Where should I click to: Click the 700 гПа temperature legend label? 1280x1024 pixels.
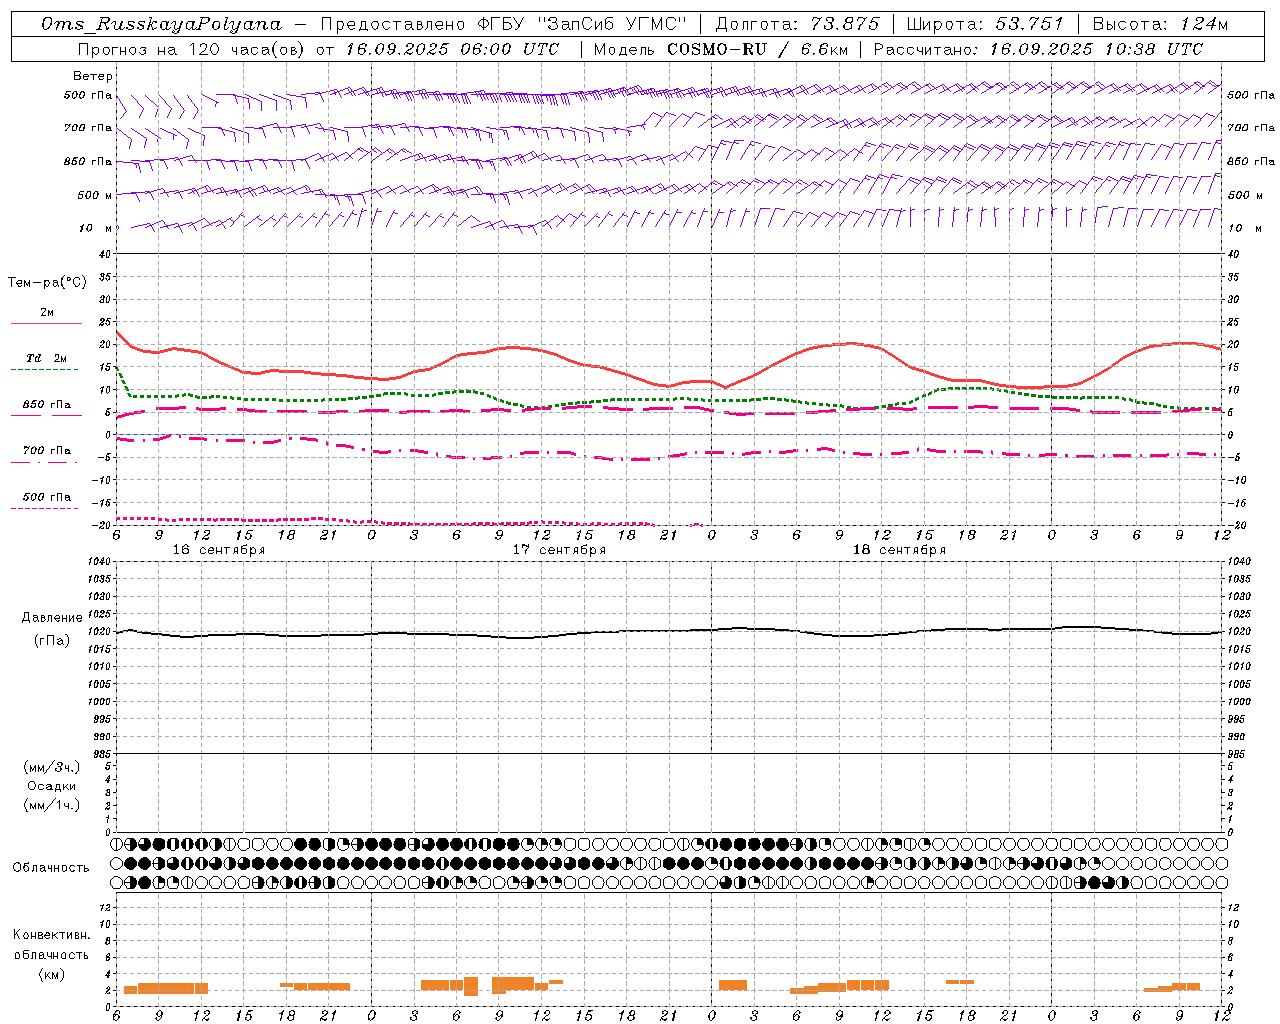pyautogui.click(x=46, y=451)
